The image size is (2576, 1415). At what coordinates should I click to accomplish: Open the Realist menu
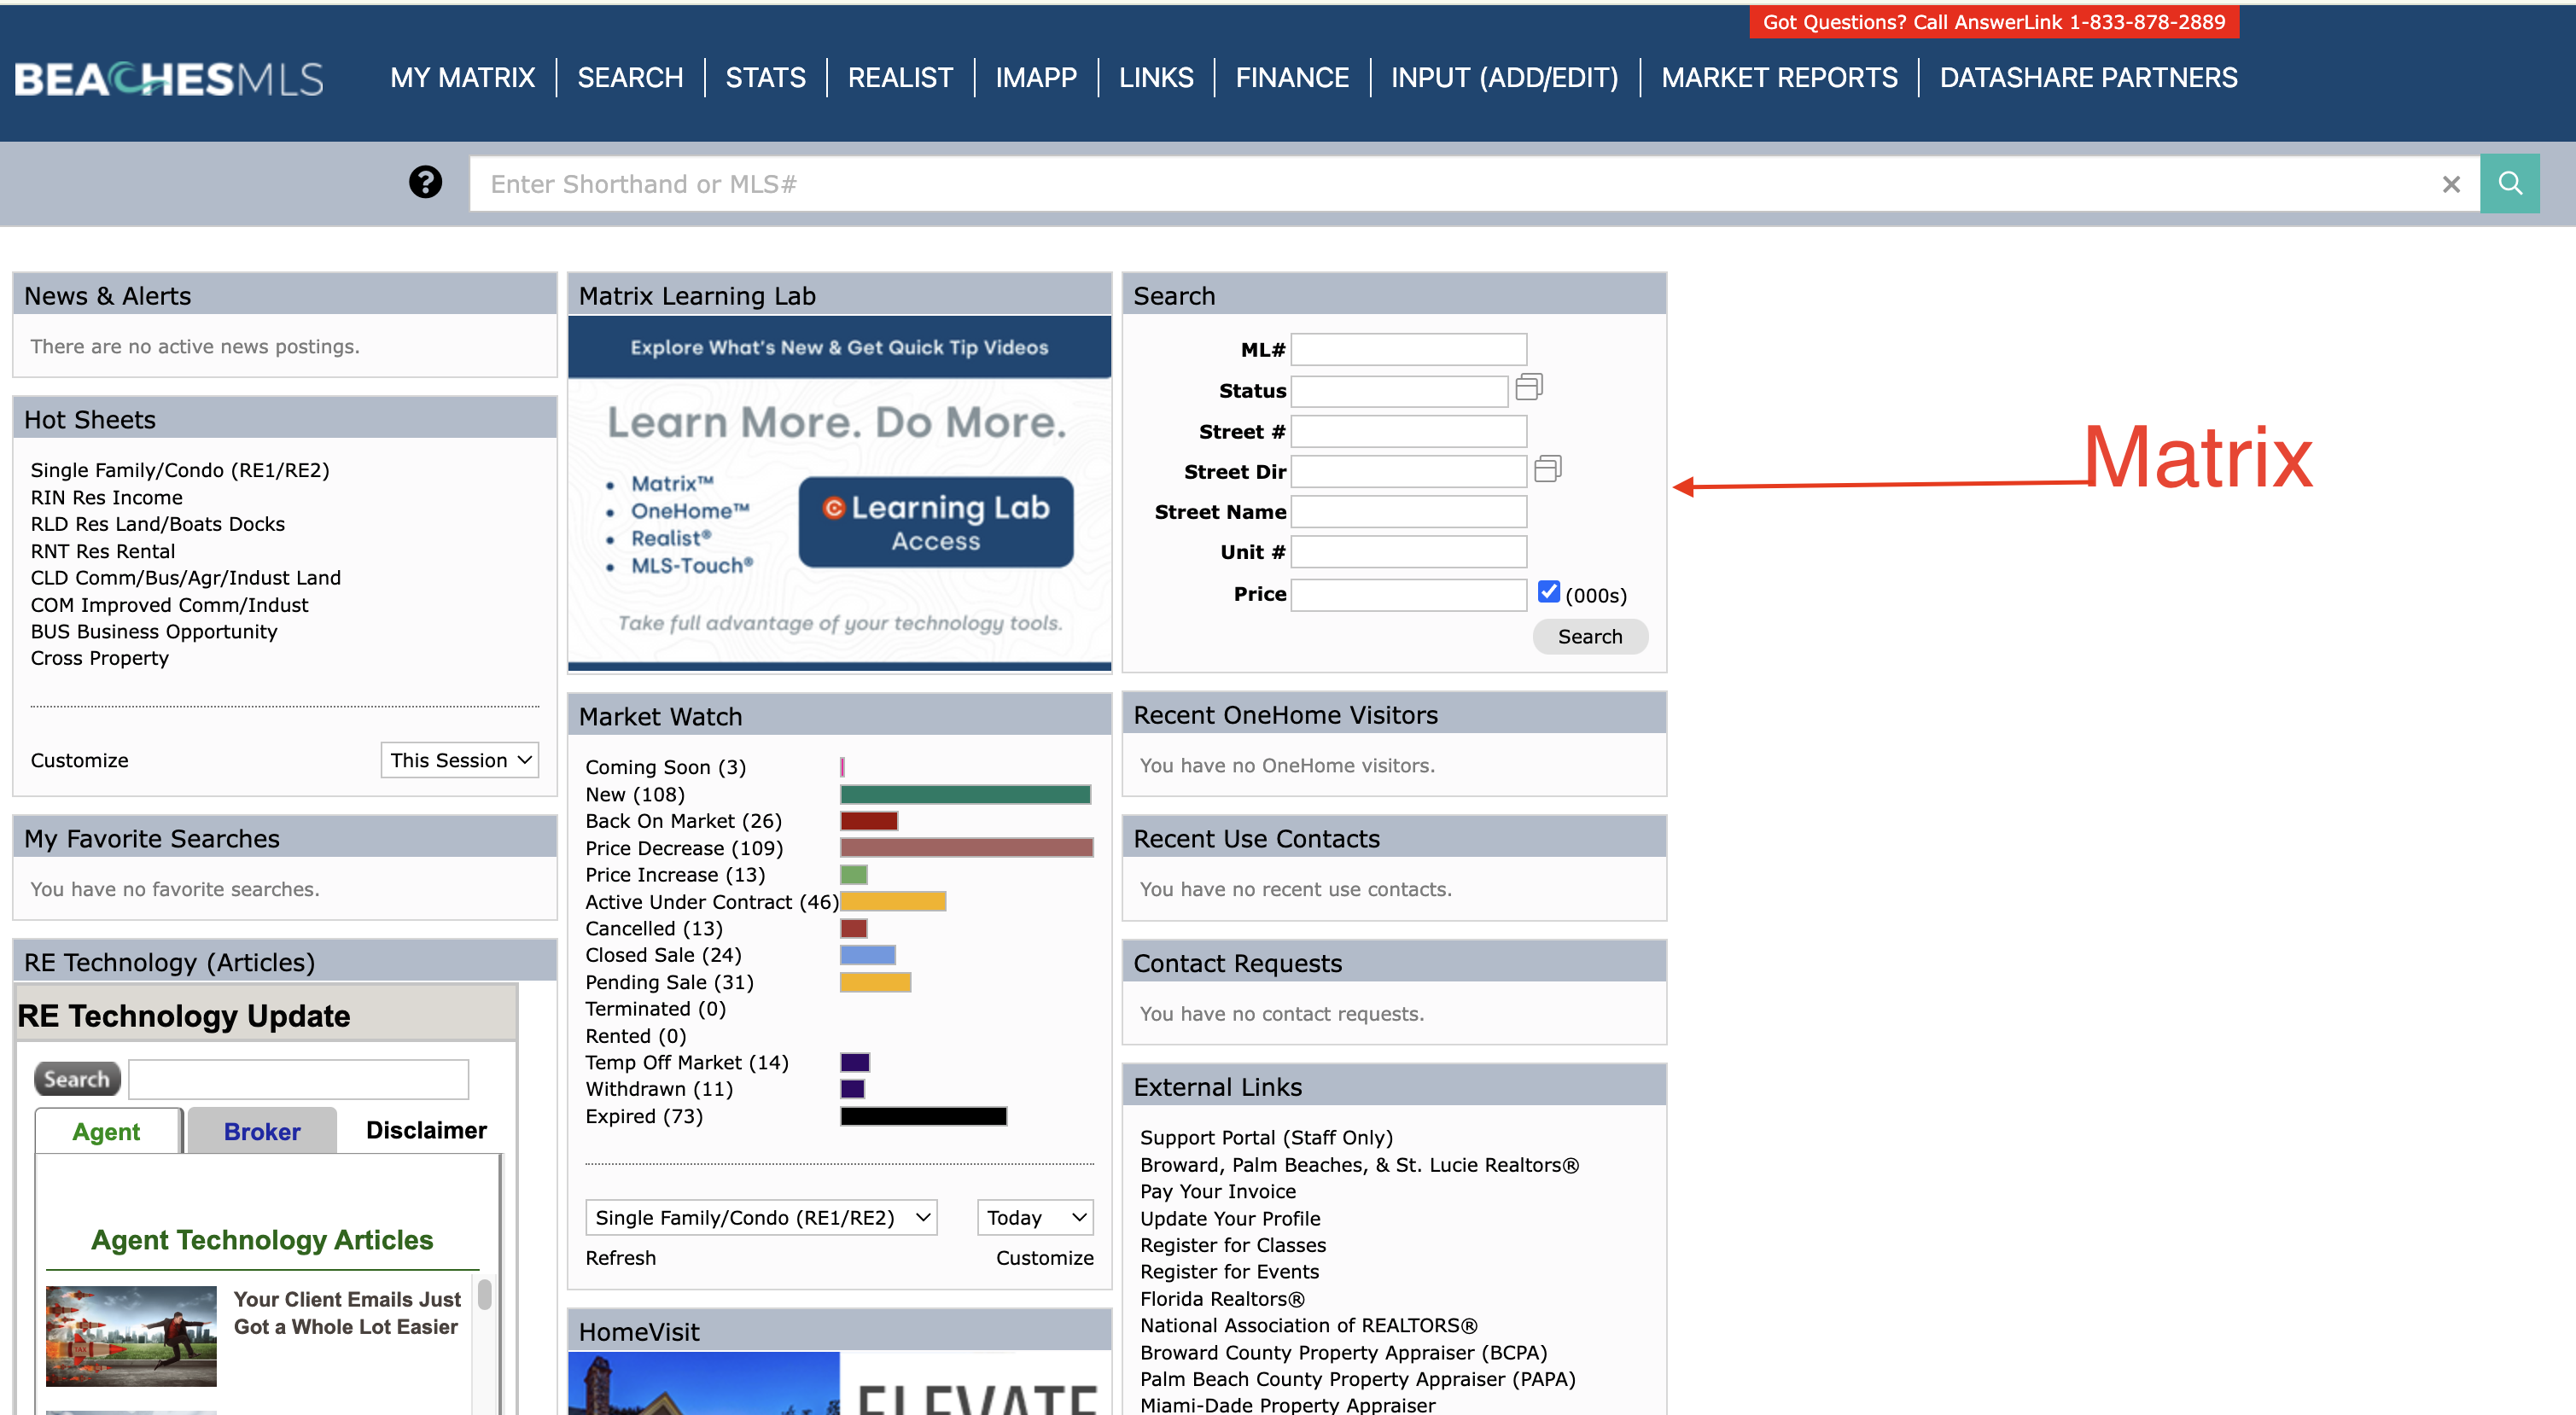tap(900, 78)
